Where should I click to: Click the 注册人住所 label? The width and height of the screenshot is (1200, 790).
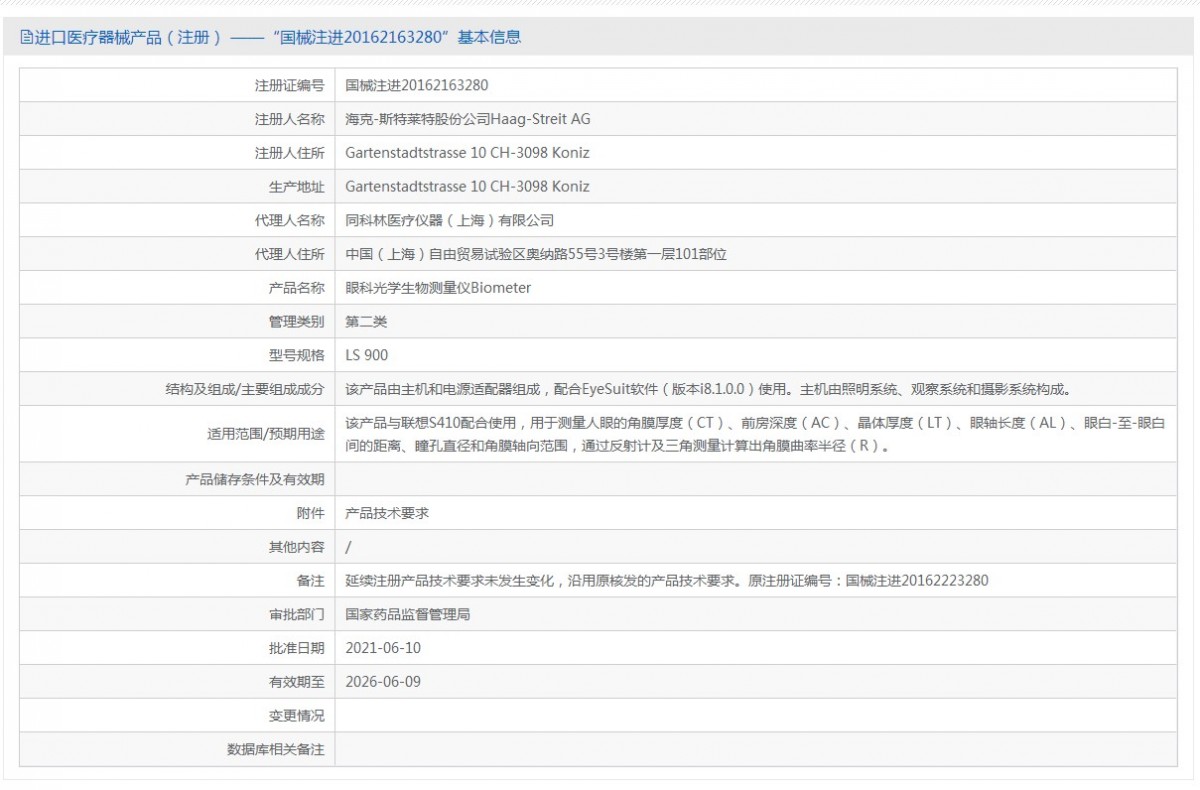pyautogui.click(x=290, y=153)
